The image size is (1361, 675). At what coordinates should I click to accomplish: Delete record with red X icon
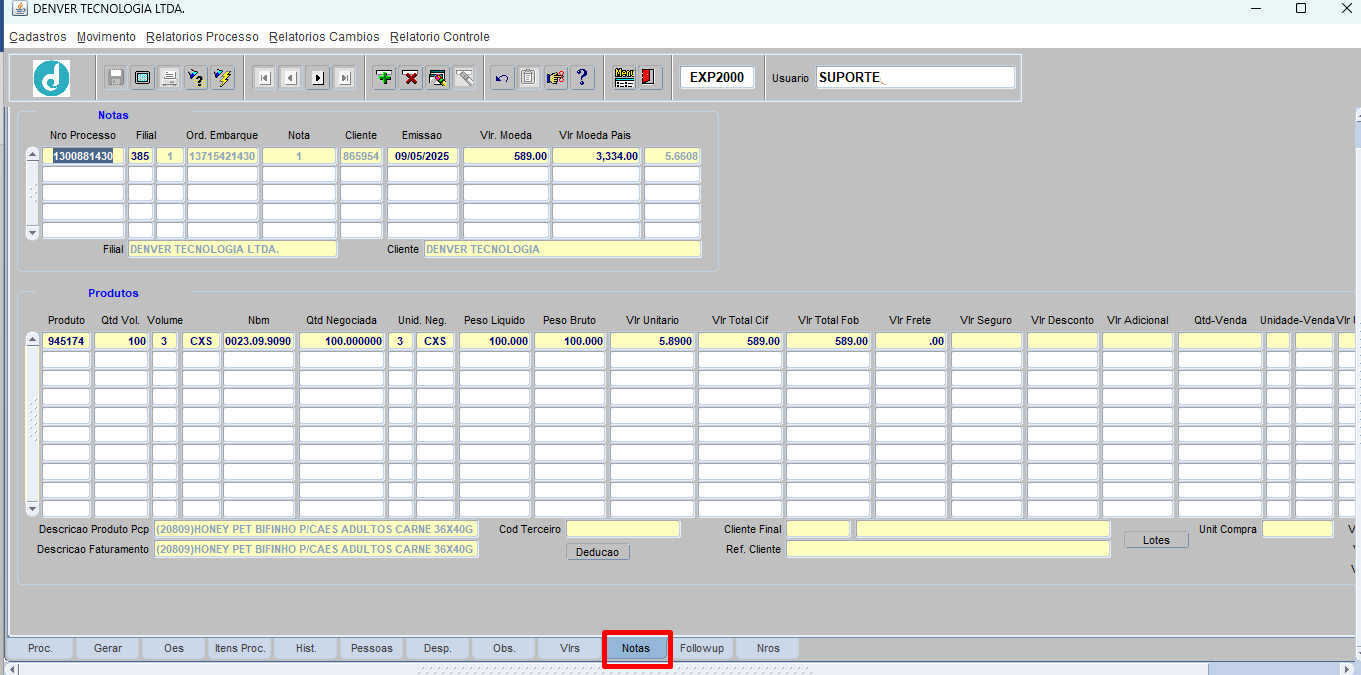(411, 78)
